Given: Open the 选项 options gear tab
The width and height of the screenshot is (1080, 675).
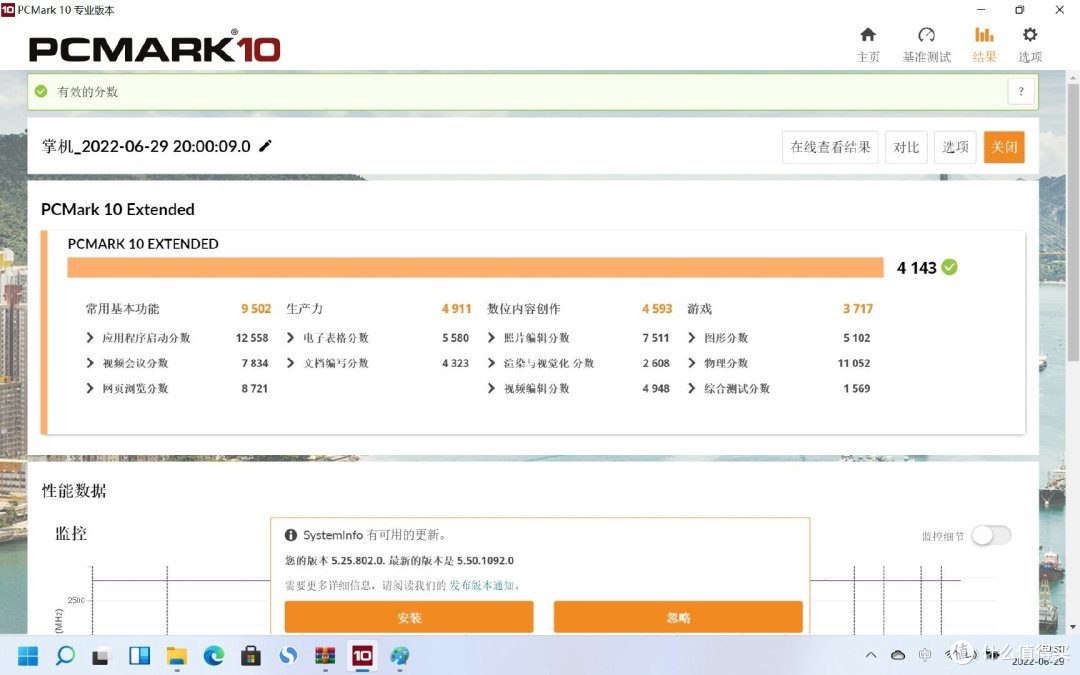Looking at the screenshot, I should click(x=1030, y=45).
